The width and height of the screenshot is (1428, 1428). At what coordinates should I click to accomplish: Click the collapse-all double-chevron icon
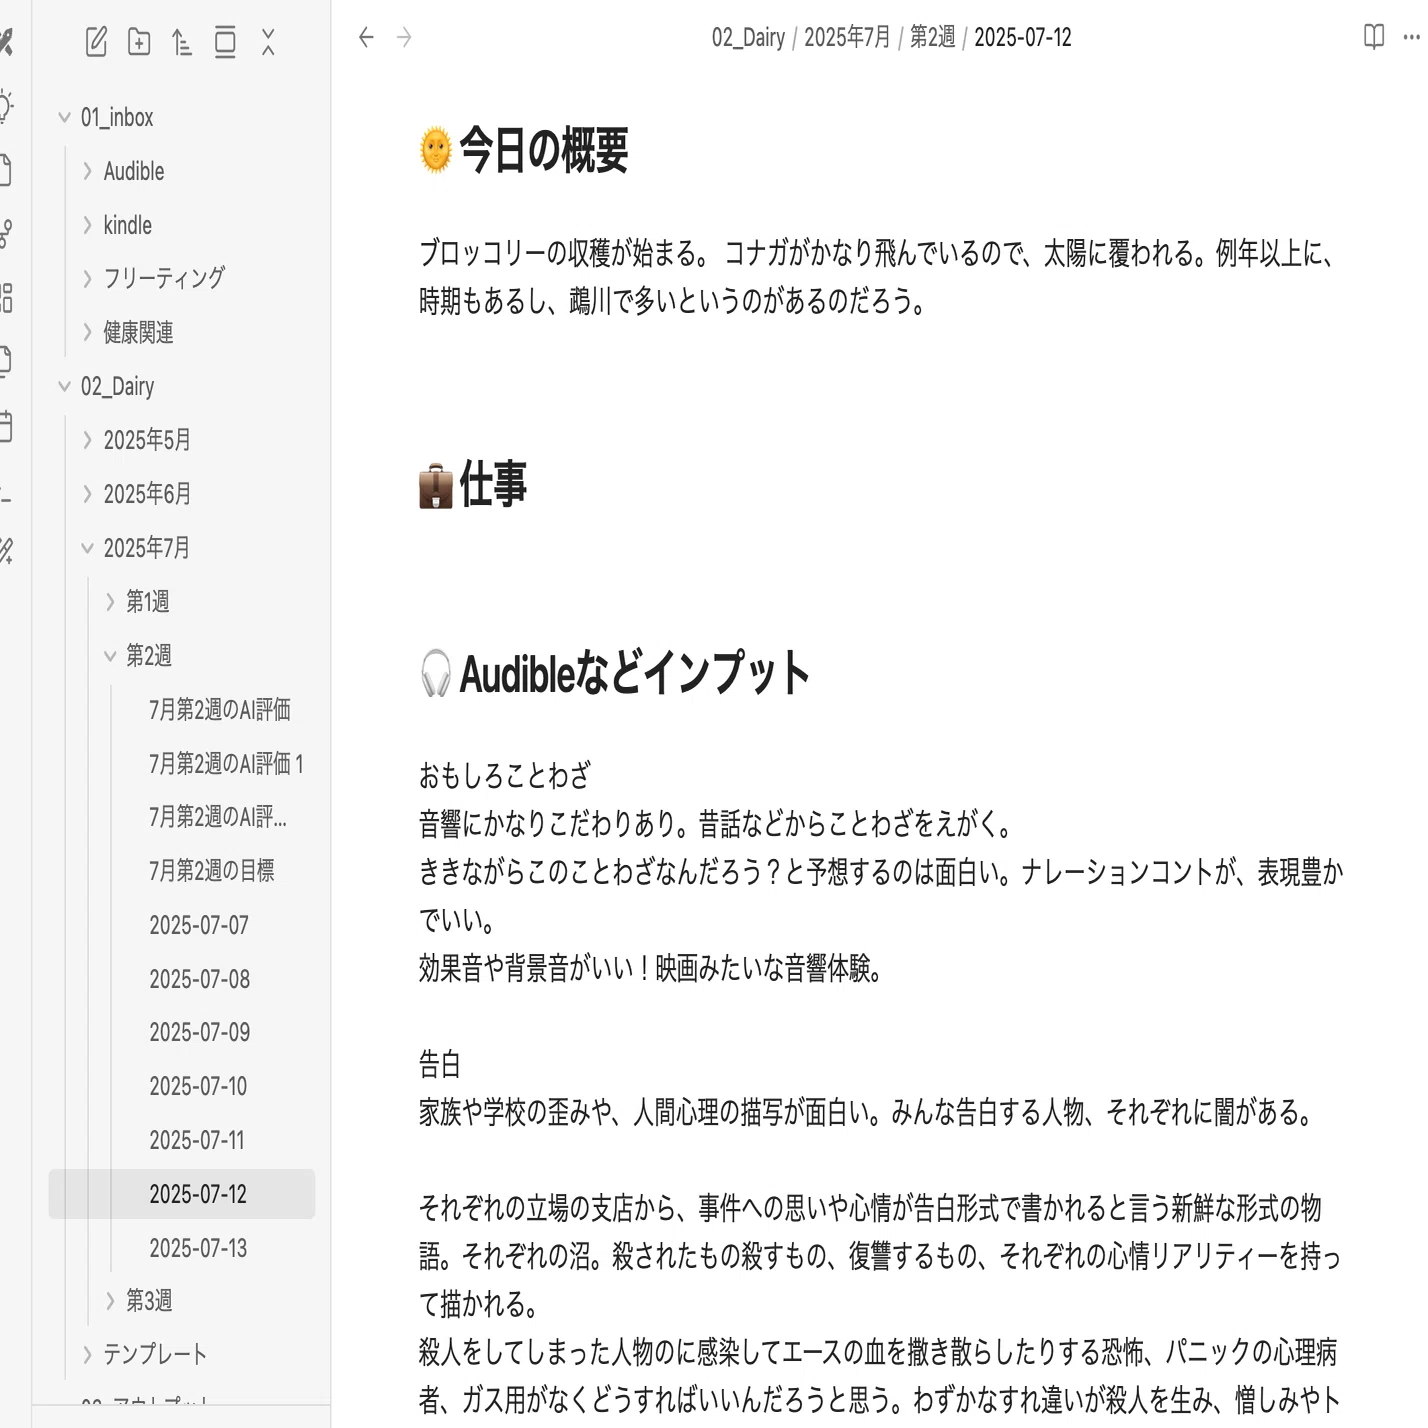pyautogui.click(x=268, y=42)
